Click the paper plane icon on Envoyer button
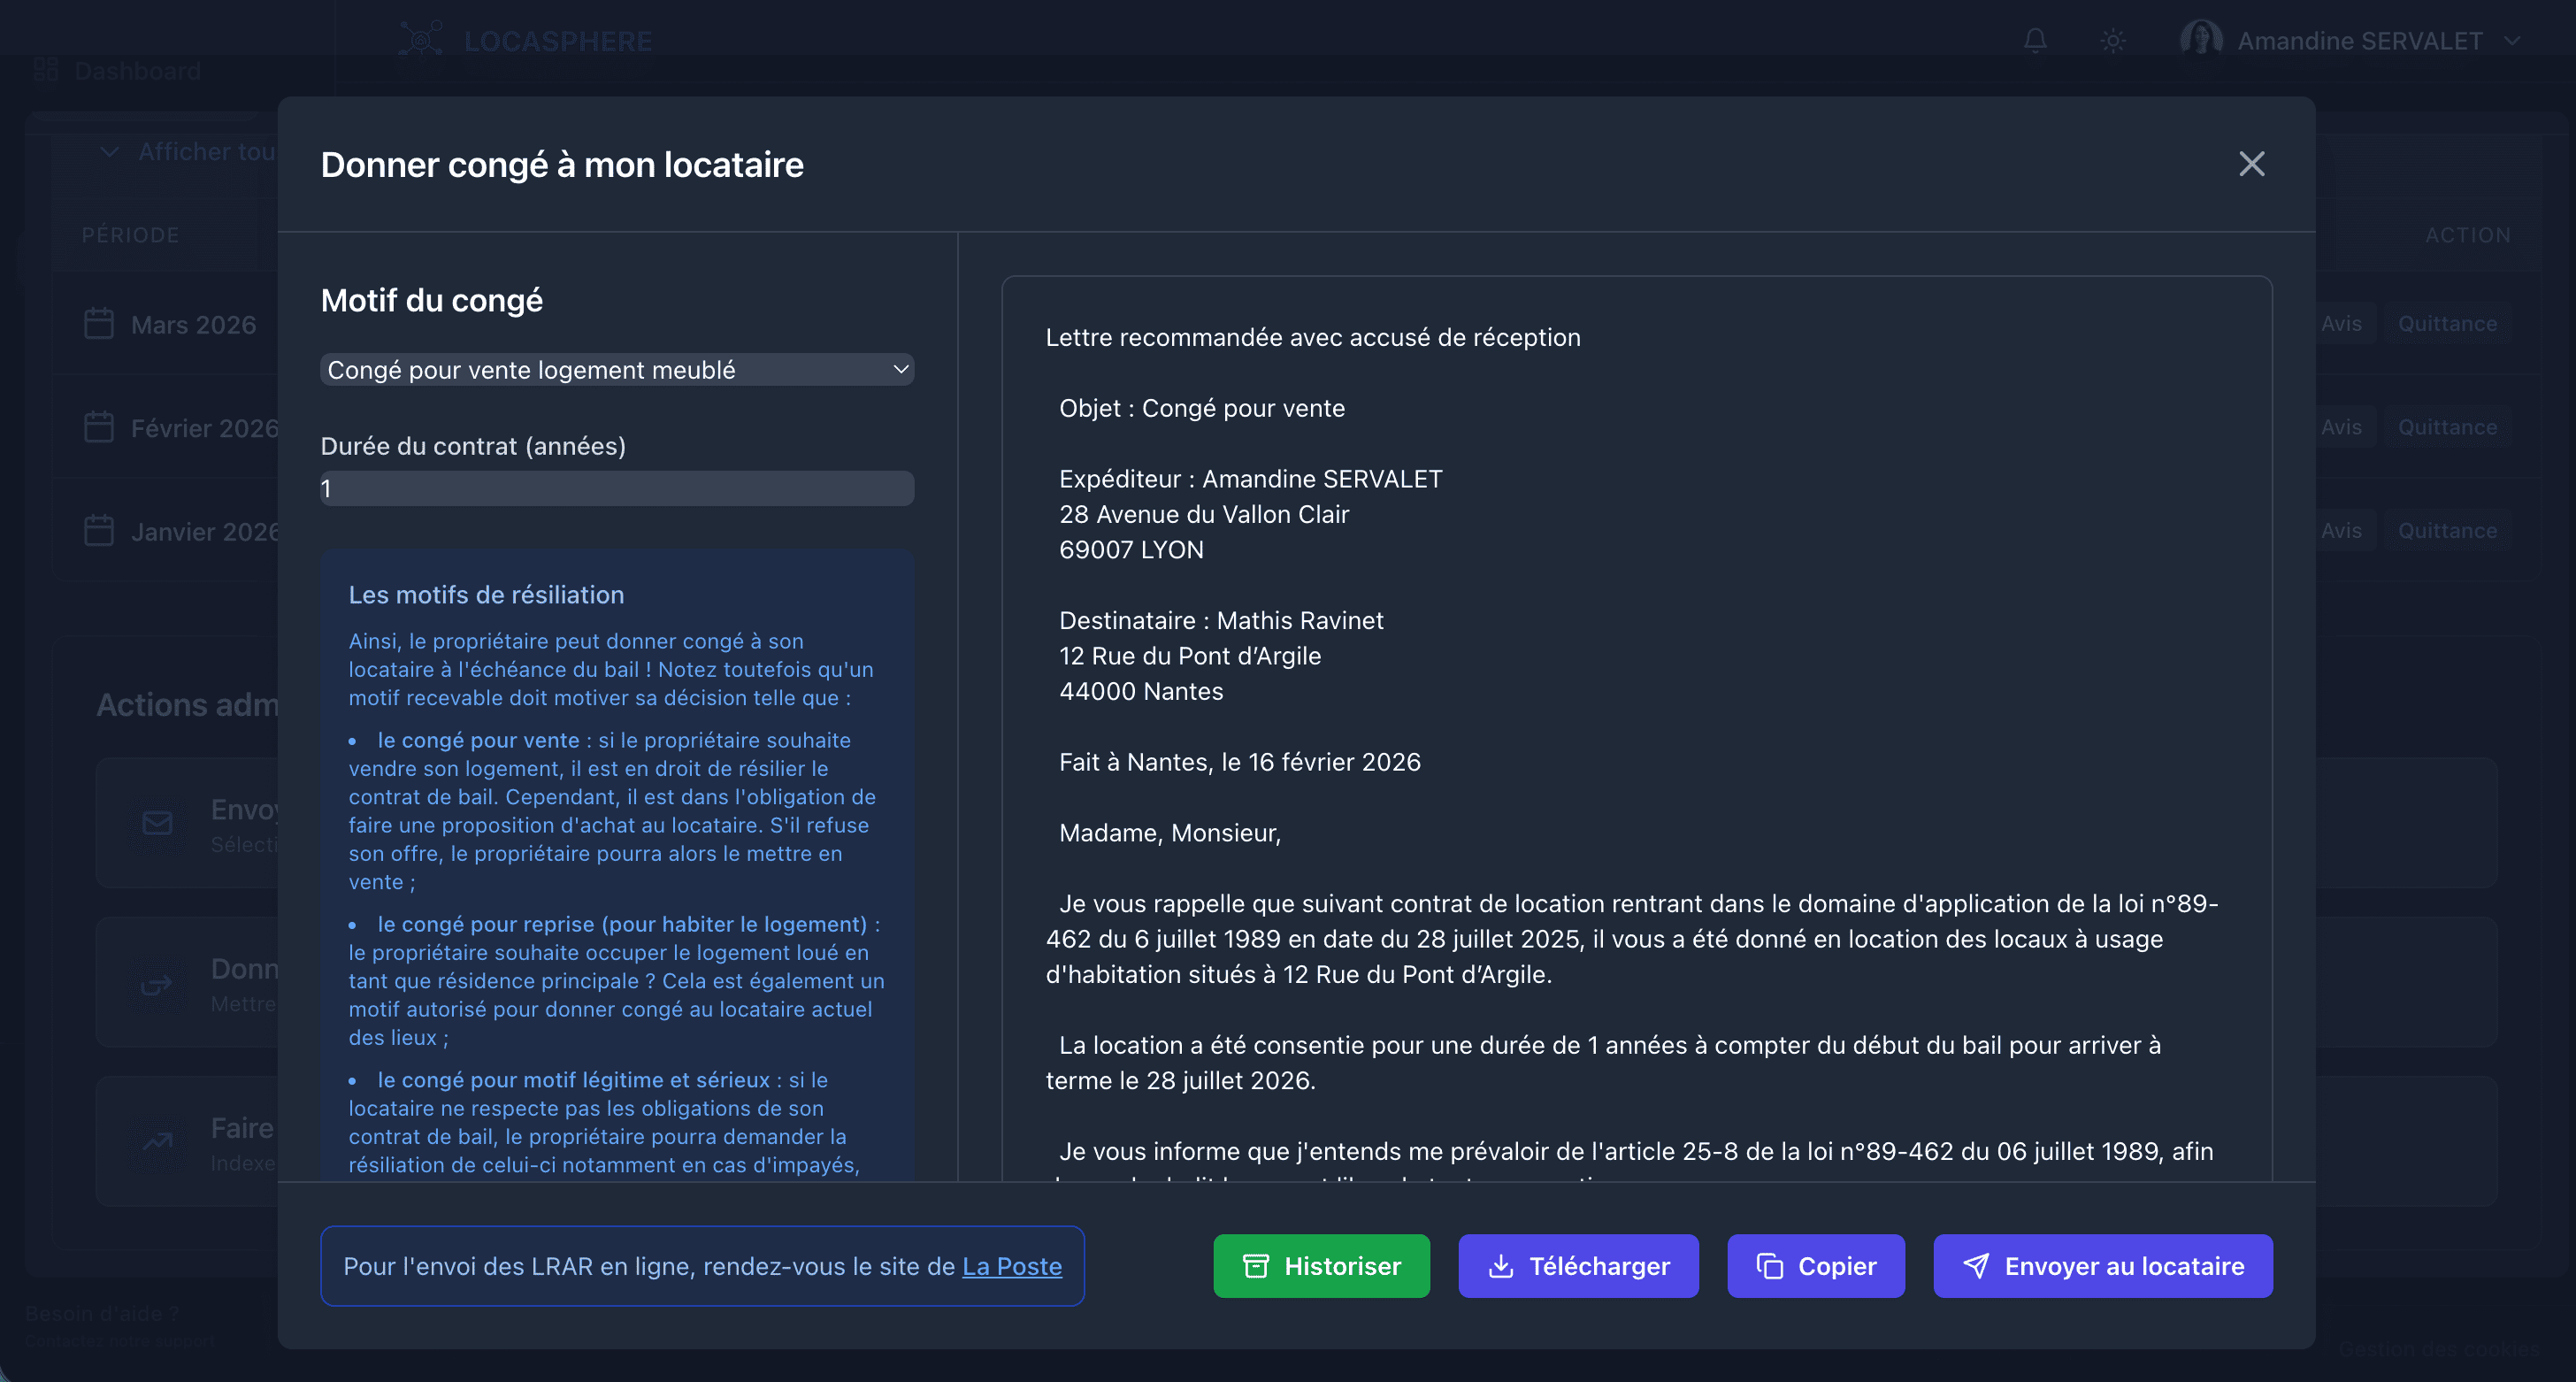The height and width of the screenshot is (1382, 2576). (1976, 1265)
